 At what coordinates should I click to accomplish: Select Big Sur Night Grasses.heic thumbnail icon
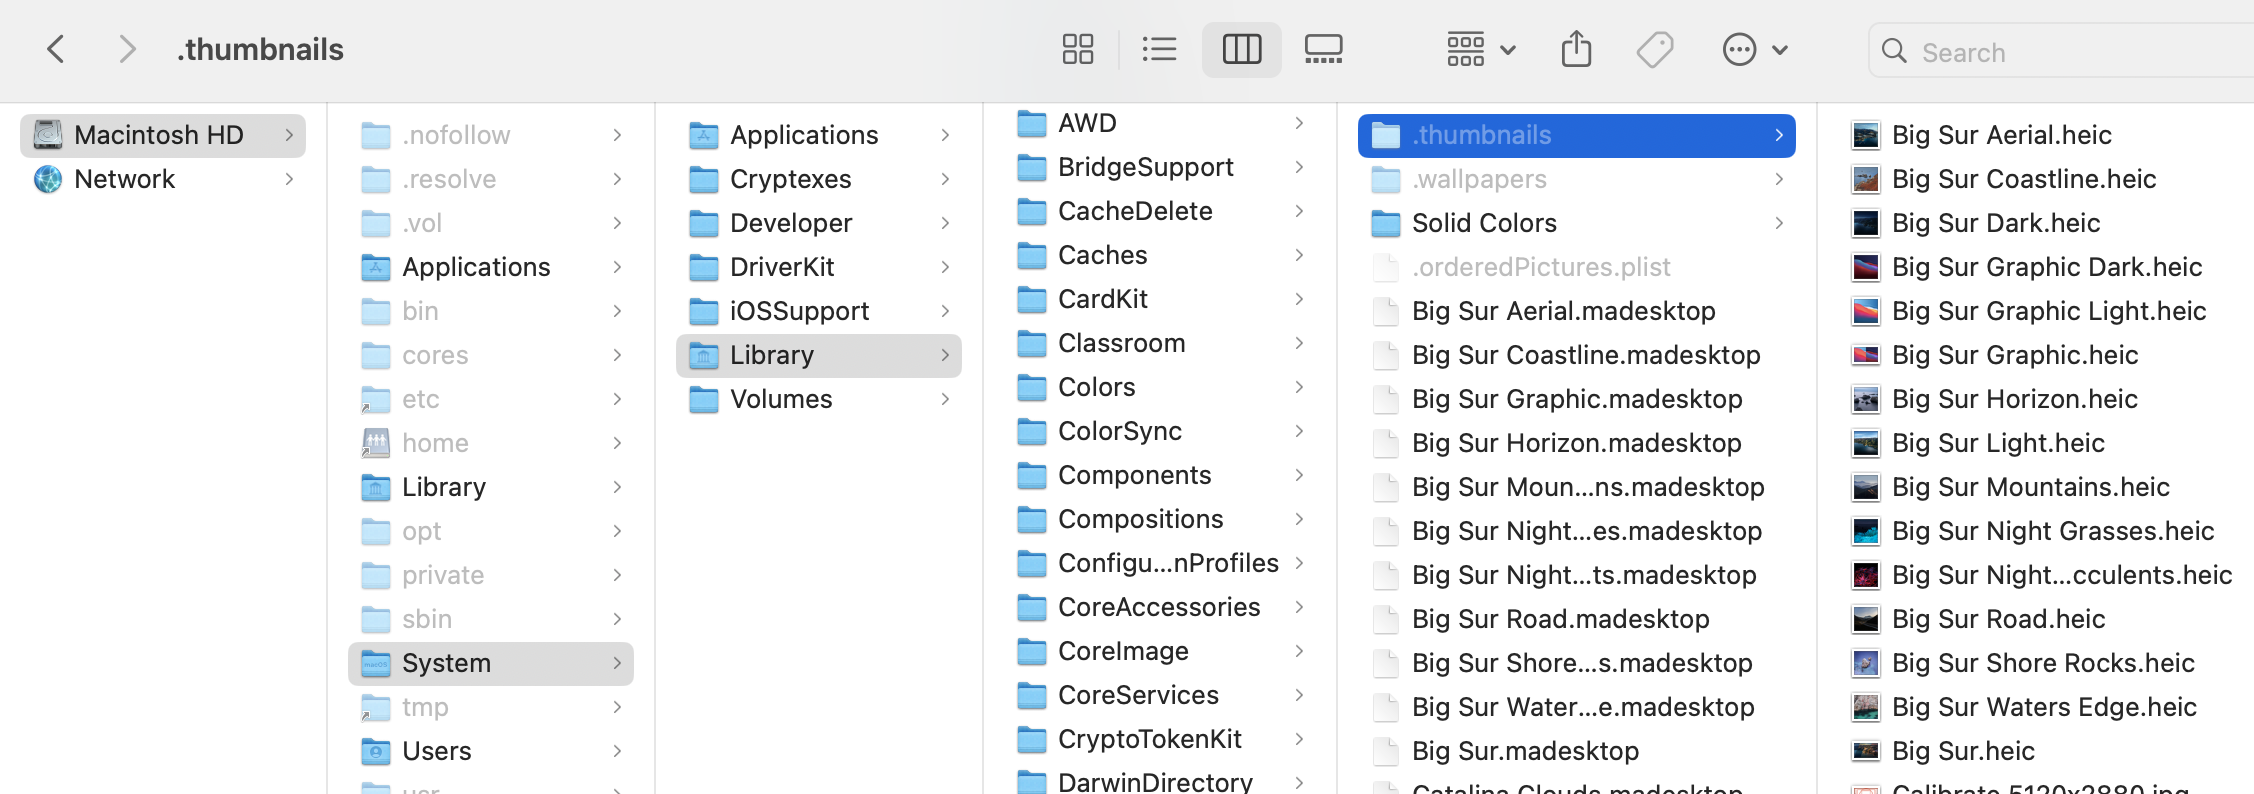pos(1866,531)
